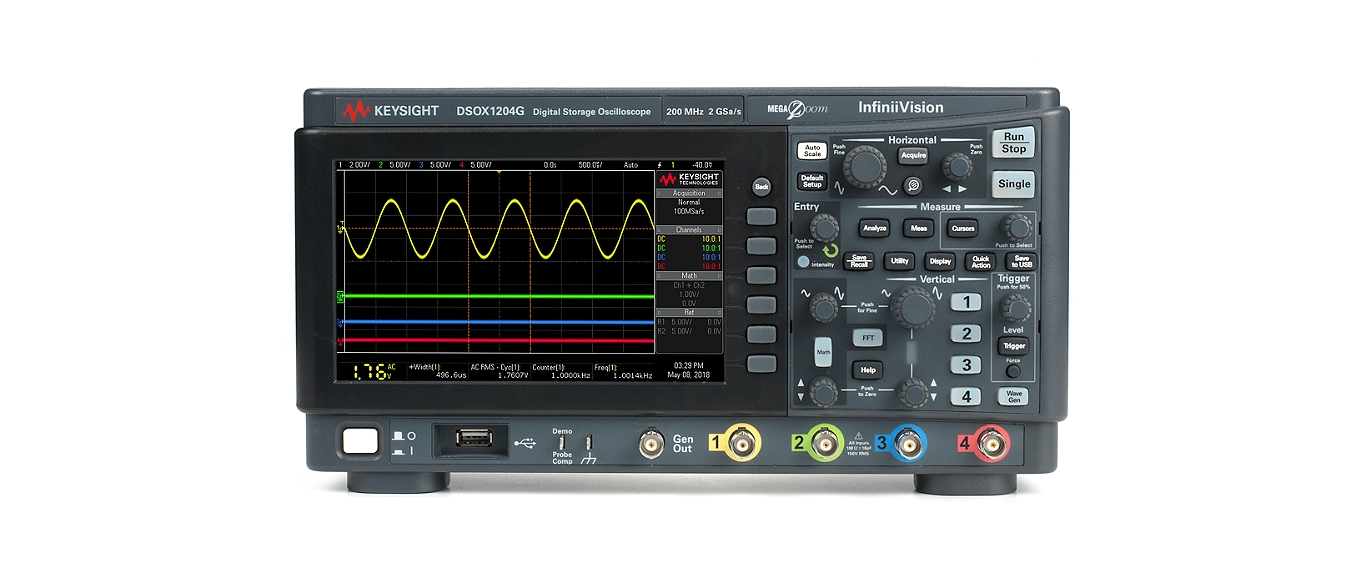Screen dimensions: 1366x561
Task: Open the Analyze menu
Action: (x=874, y=228)
